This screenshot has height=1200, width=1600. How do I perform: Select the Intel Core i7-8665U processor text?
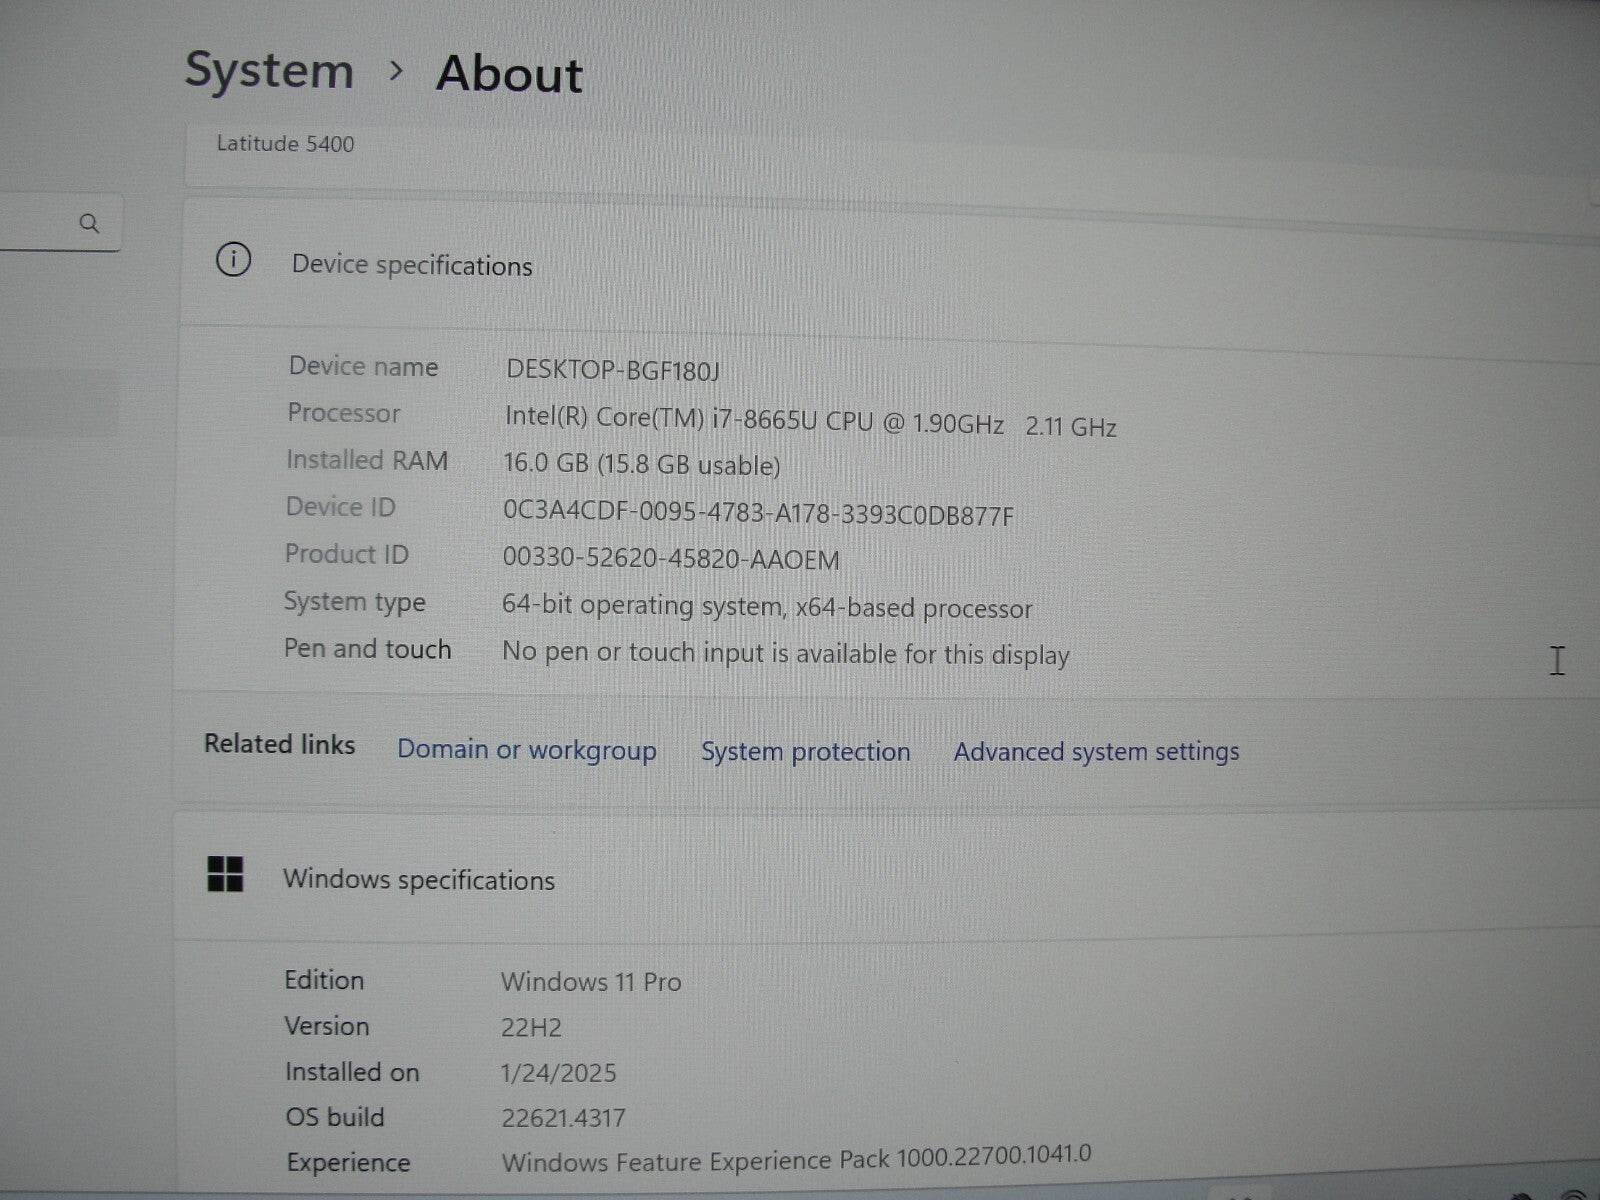tap(755, 420)
